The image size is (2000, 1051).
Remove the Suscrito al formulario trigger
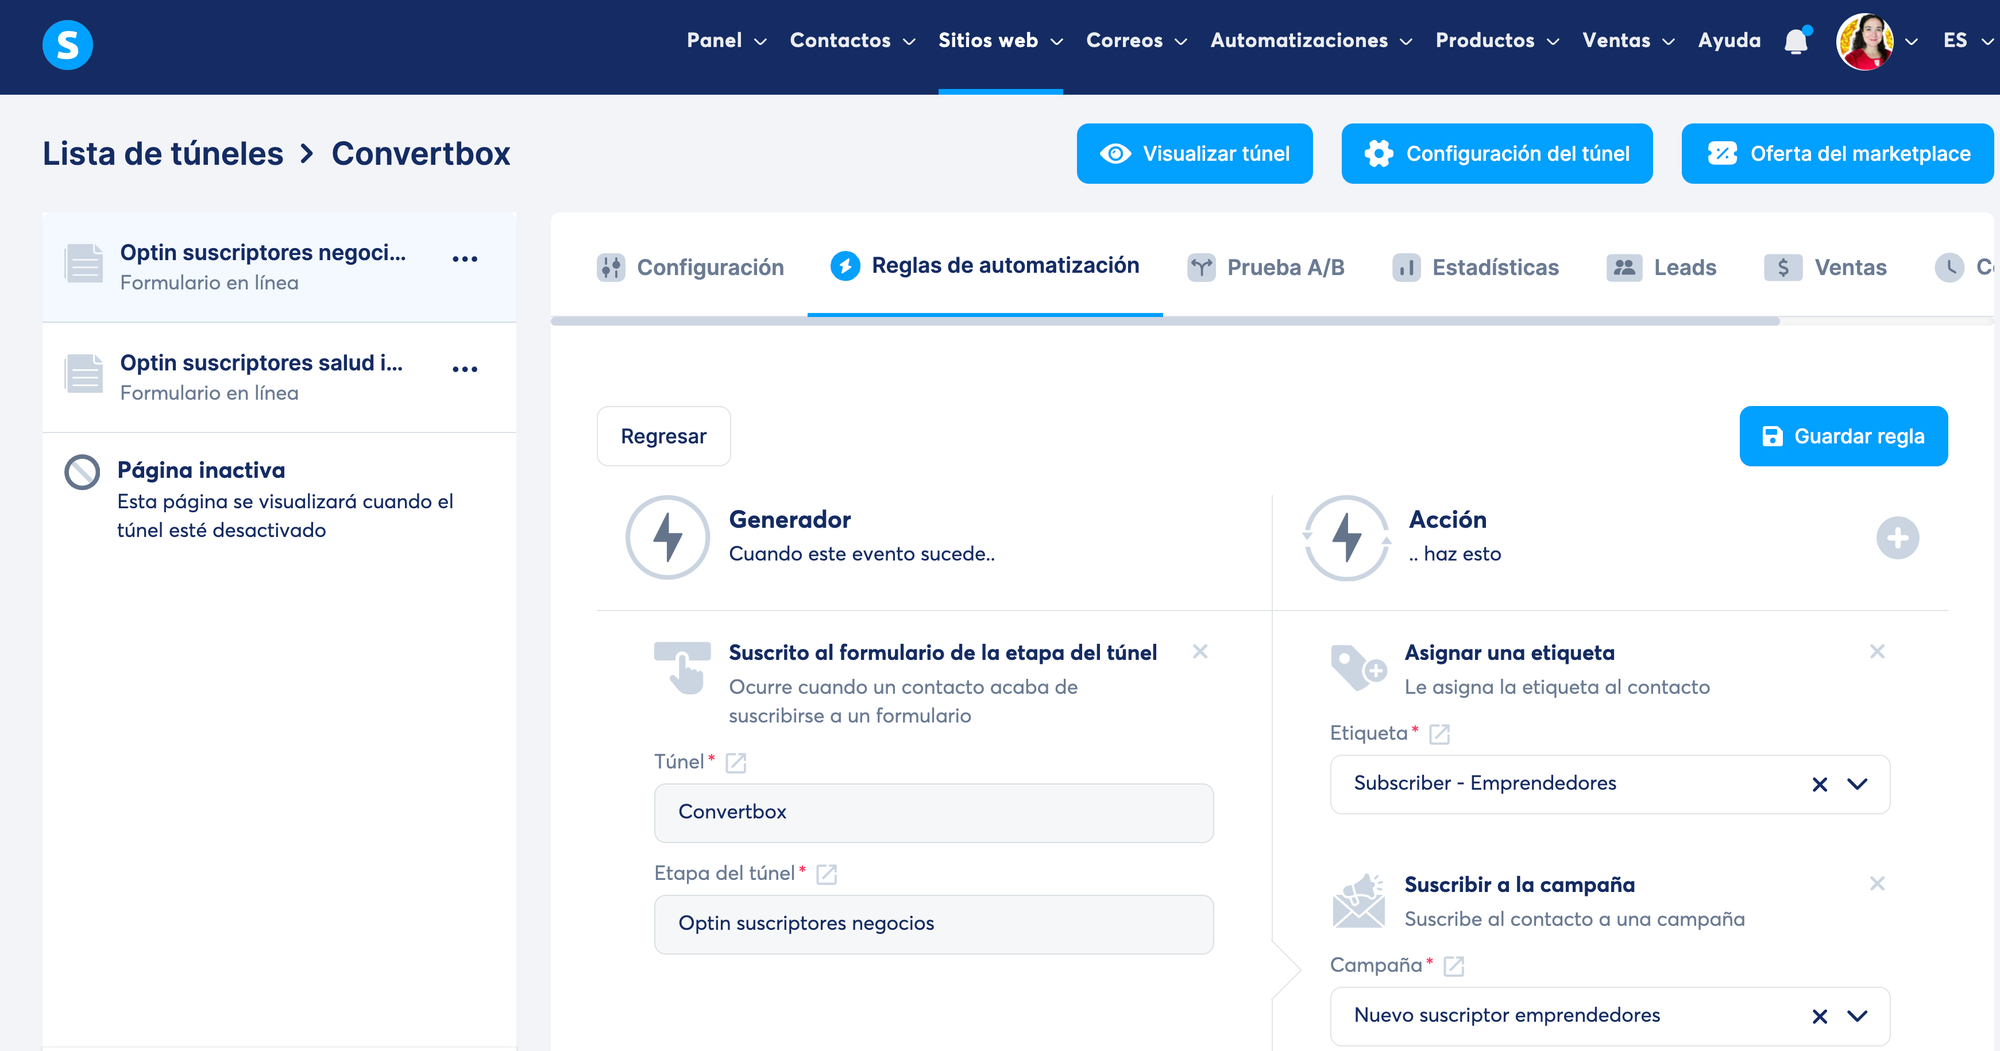pyautogui.click(x=1200, y=652)
